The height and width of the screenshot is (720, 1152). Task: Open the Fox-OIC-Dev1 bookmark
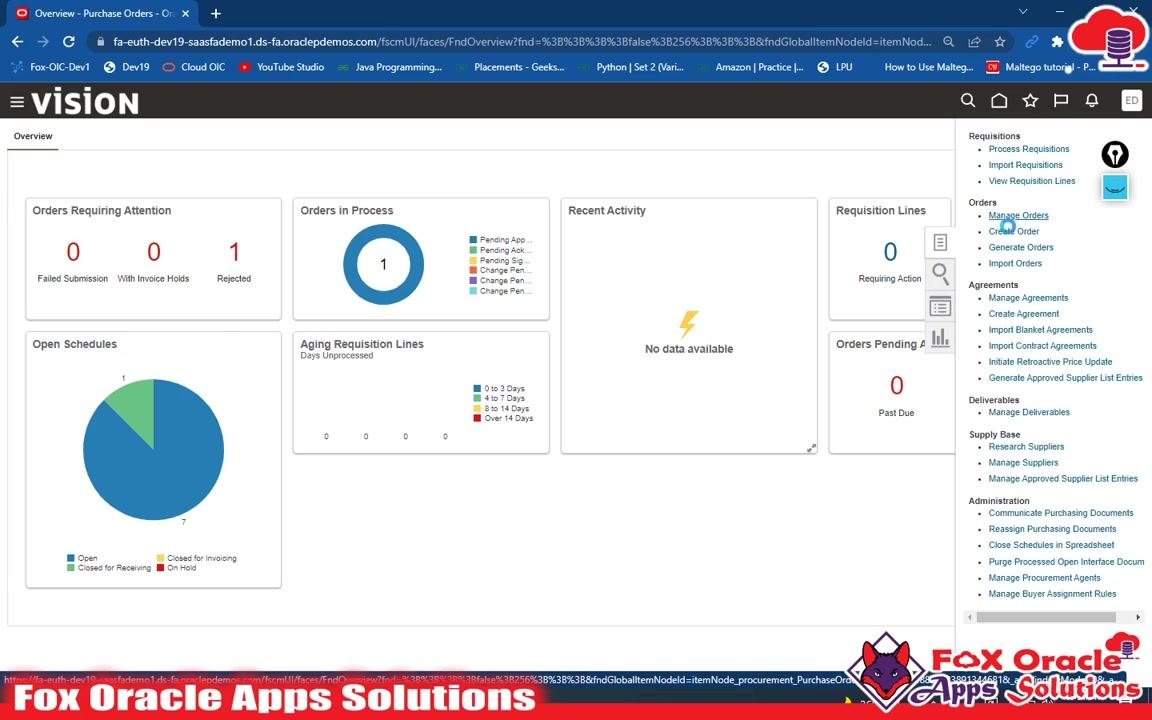point(51,67)
